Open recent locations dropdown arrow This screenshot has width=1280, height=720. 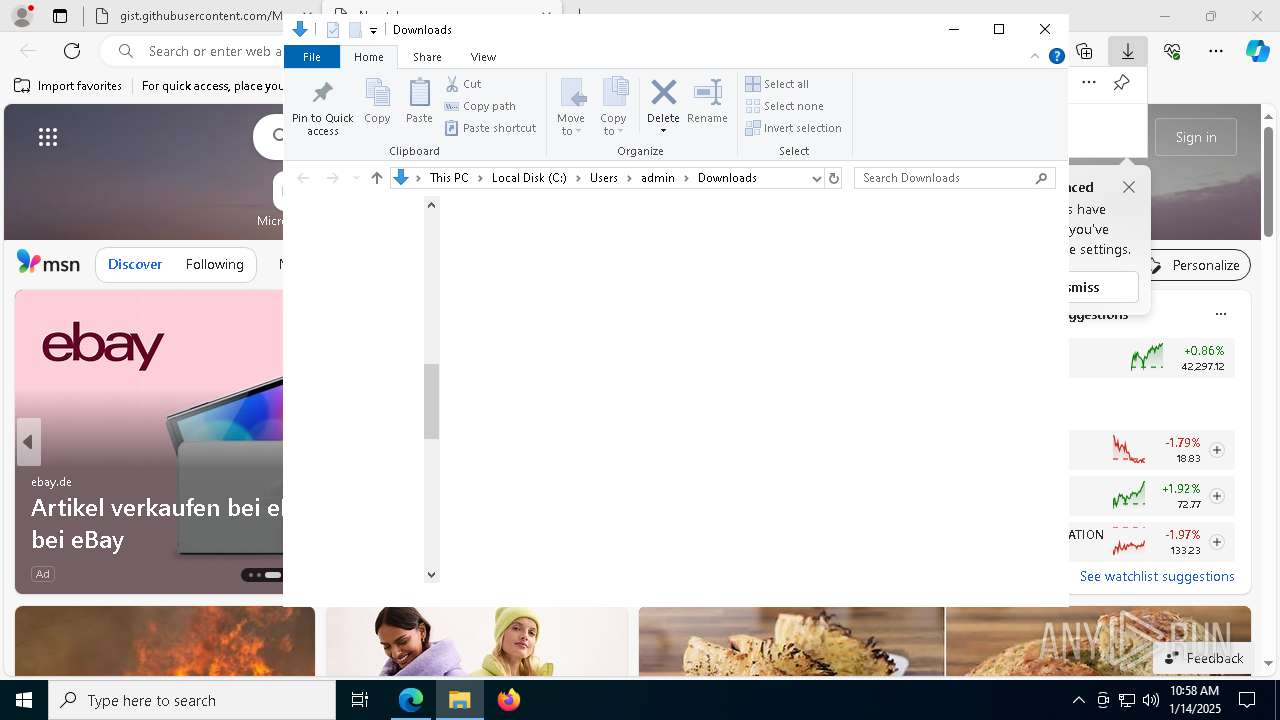pyautogui.click(x=355, y=178)
